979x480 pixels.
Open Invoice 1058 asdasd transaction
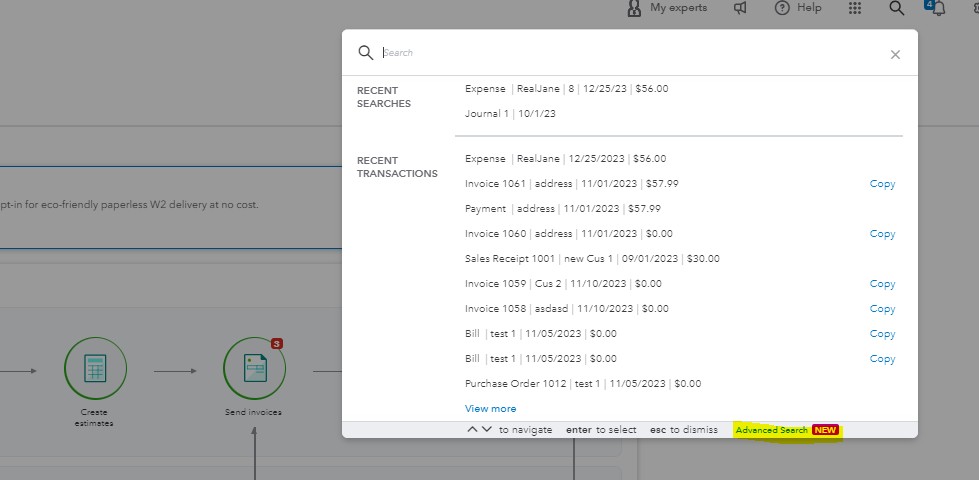tap(567, 308)
